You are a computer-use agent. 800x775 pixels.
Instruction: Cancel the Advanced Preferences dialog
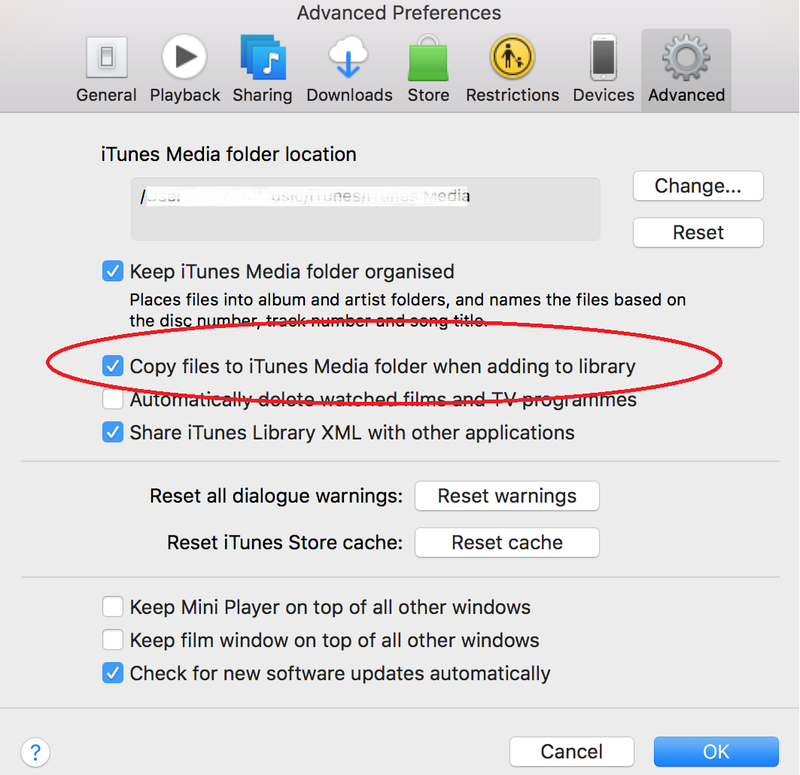click(571, 752)
